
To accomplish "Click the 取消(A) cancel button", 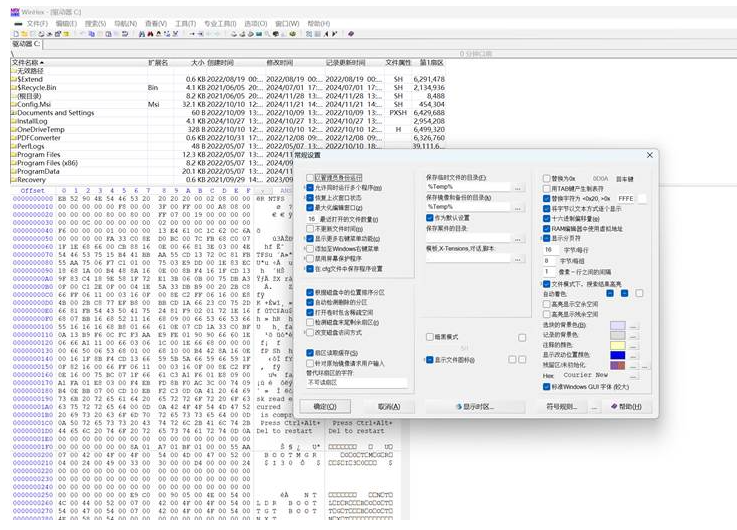I will tap(389, 406).
